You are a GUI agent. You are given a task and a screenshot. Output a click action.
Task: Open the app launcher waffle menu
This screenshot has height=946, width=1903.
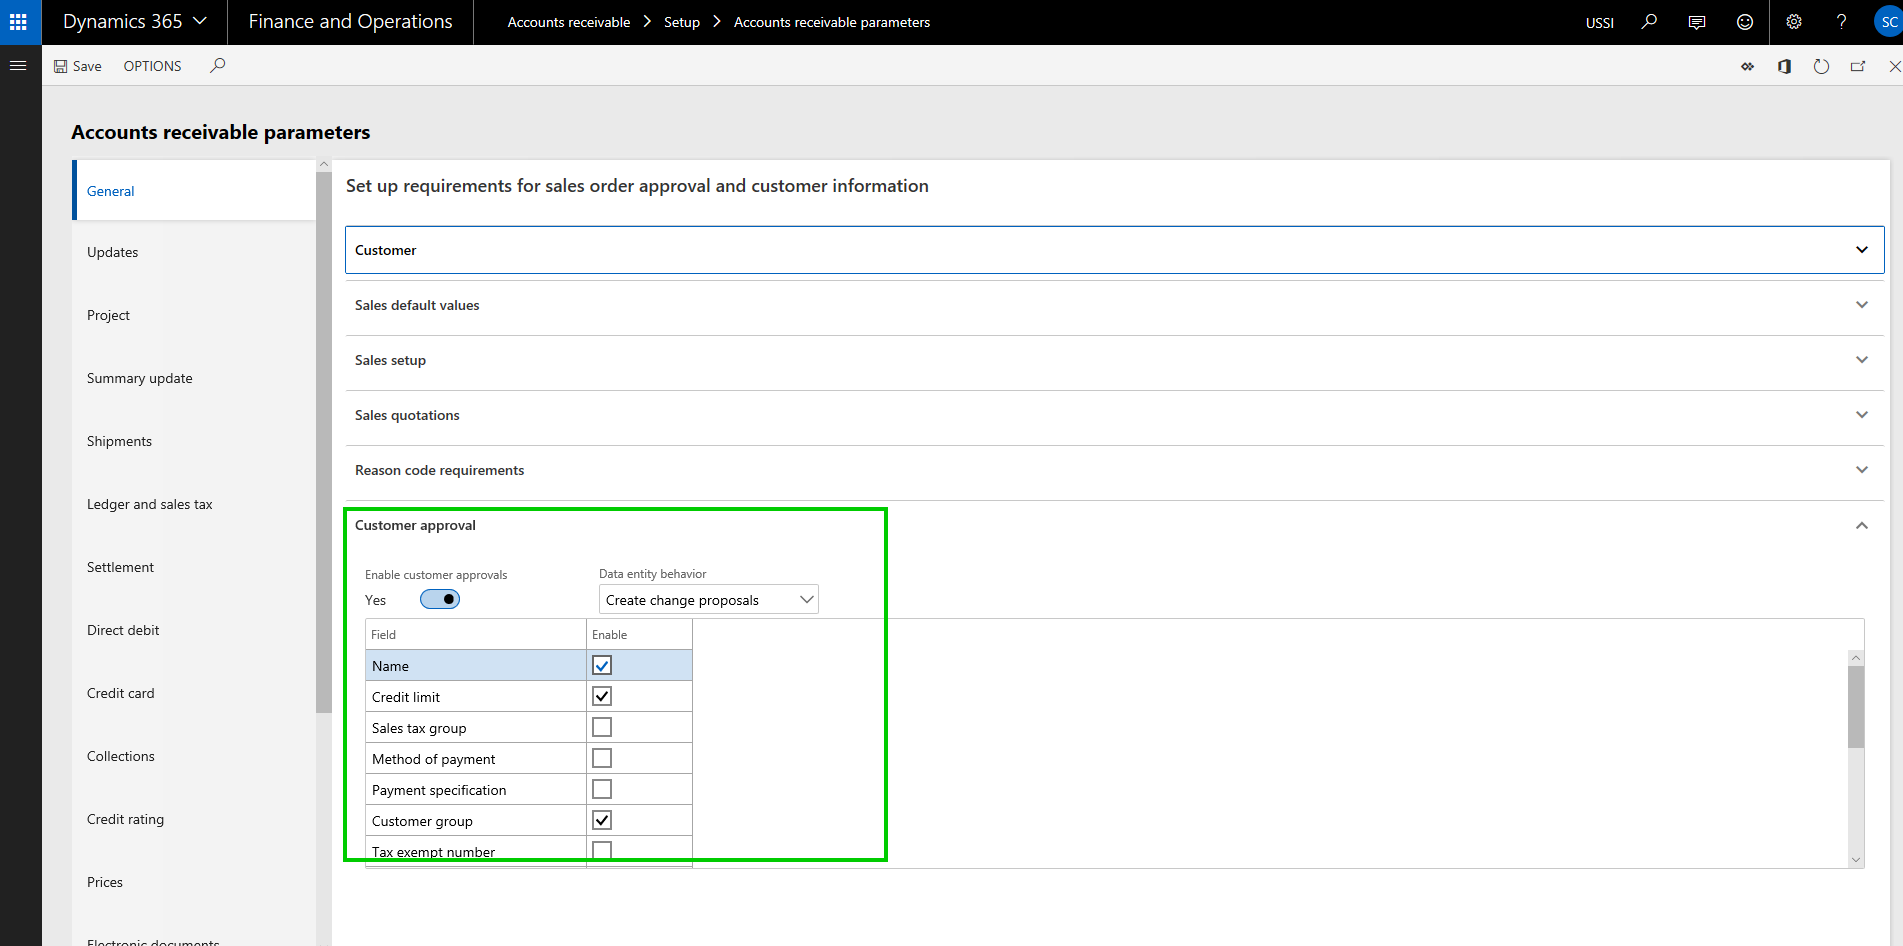click(x=18, y=22)
